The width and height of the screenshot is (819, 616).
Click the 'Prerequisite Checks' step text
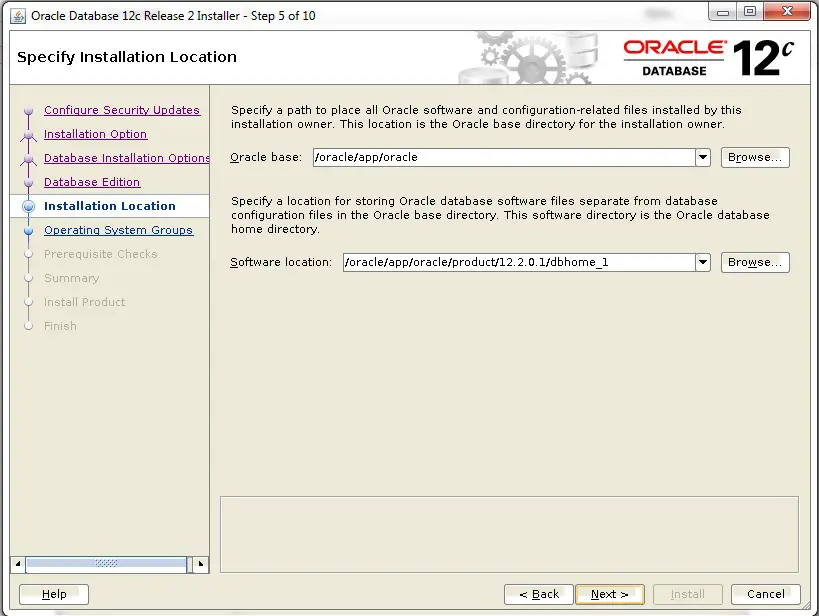click(100, 254)
